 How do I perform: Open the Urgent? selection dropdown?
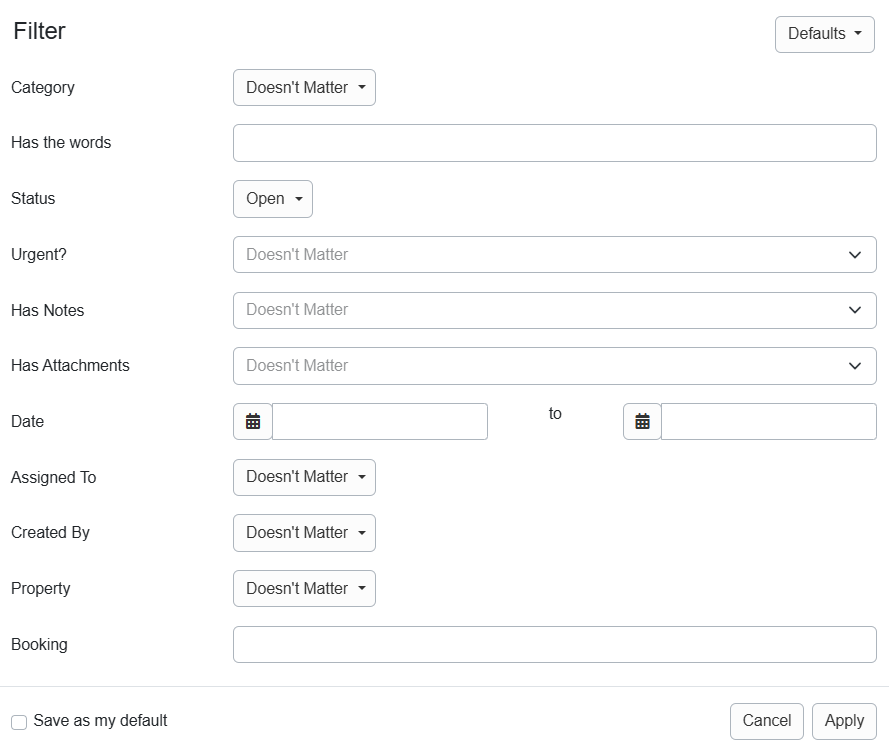point(554,254)
